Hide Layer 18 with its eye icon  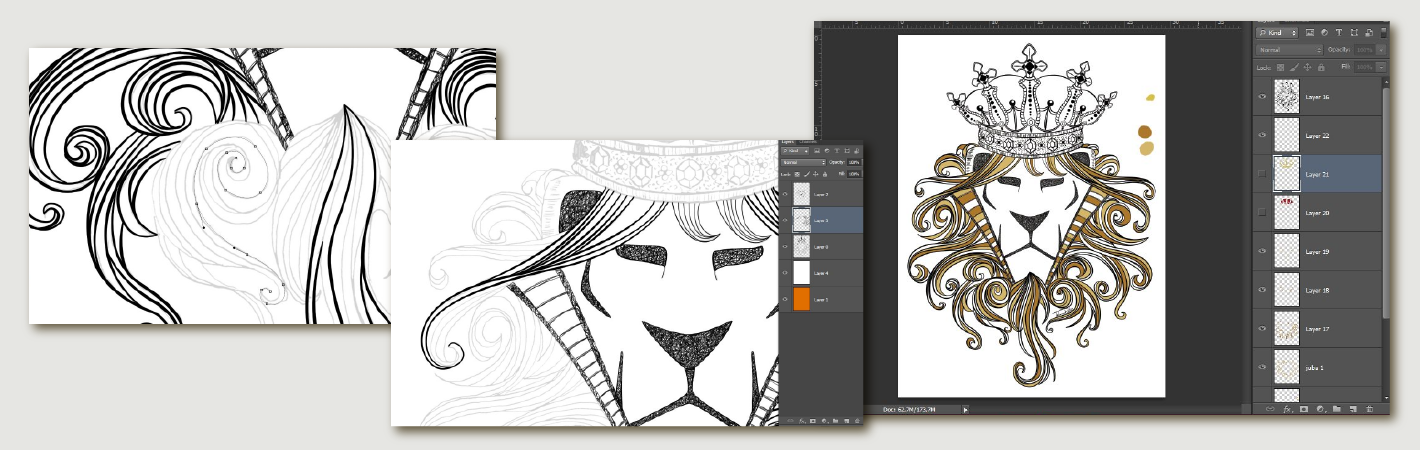1262,290
